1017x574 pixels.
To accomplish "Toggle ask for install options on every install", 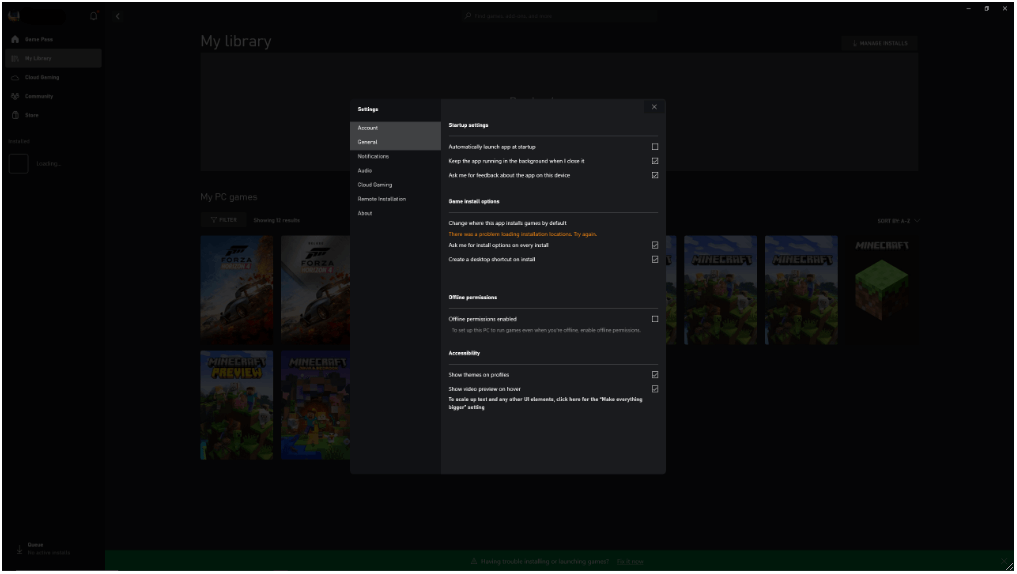I will click(x=655, y=245).
